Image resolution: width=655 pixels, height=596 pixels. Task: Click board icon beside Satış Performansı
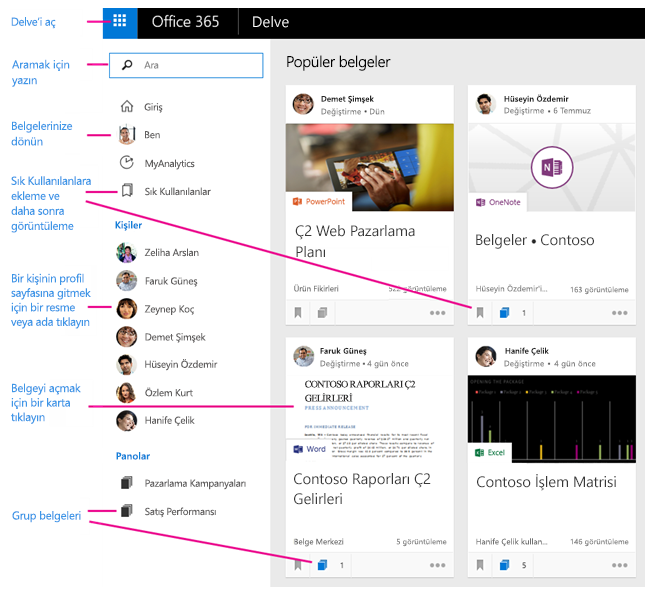[127, 511]
